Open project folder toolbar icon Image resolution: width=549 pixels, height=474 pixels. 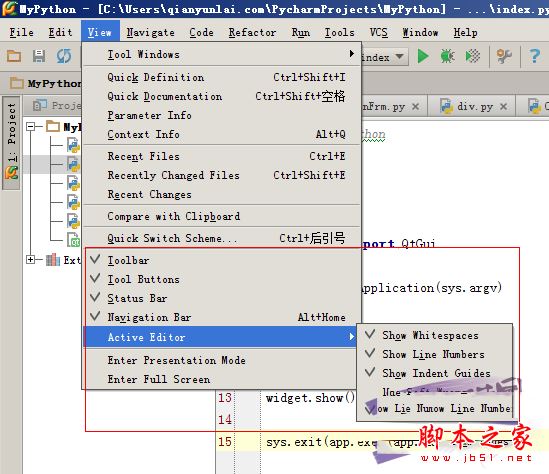pos(14,56)
